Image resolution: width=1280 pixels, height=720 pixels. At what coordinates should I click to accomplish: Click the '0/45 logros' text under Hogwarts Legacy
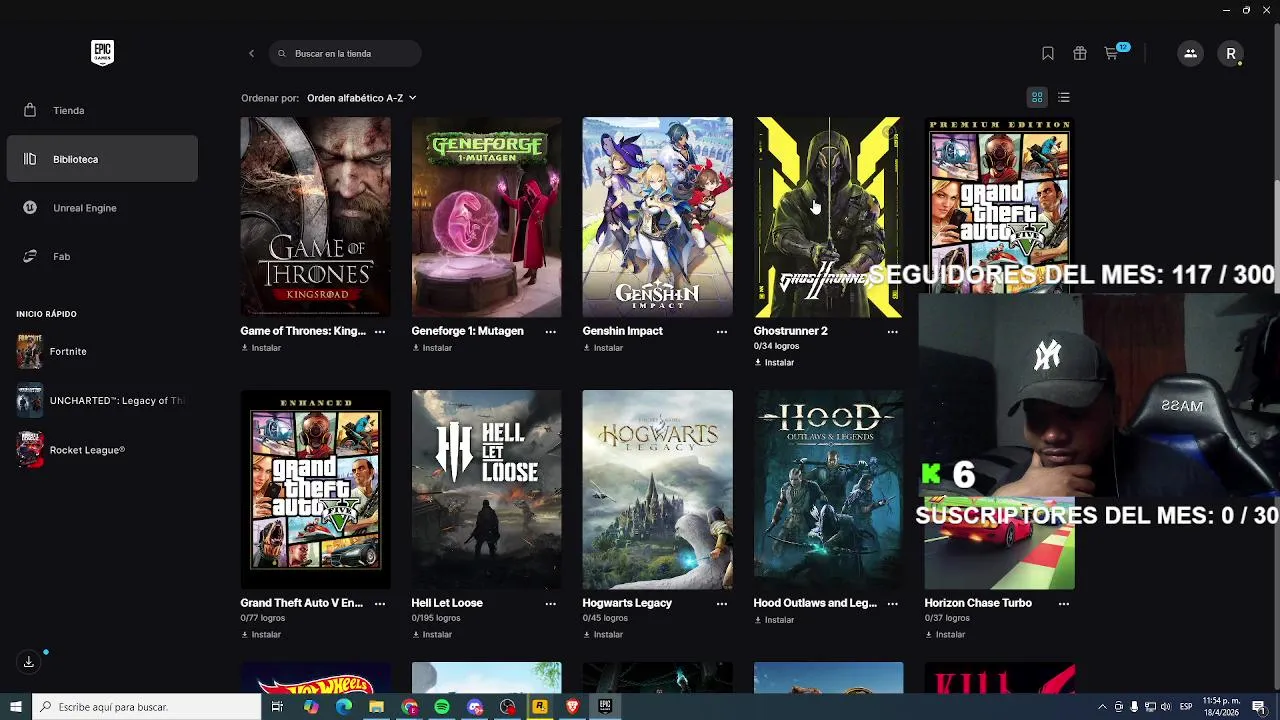[605, 618]
